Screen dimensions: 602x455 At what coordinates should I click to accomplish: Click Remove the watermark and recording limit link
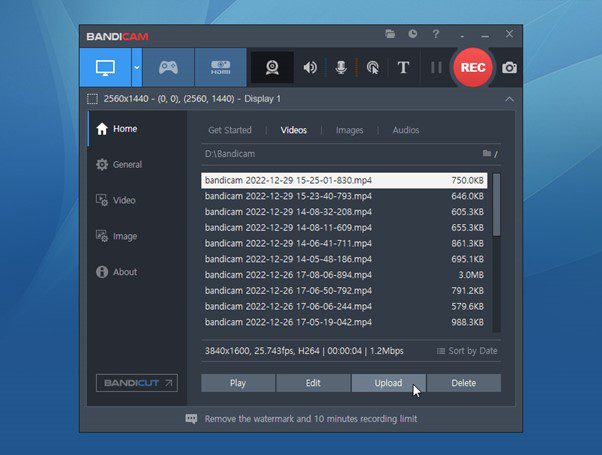pos(311,419)
